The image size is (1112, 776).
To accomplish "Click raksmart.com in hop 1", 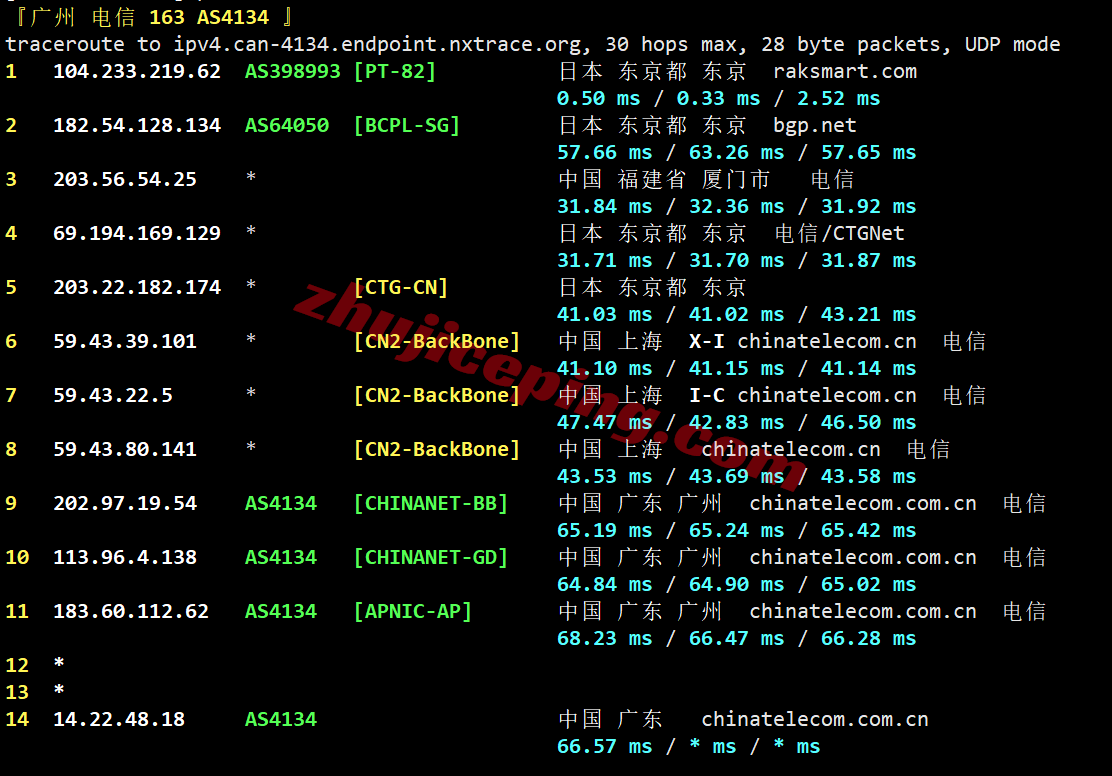I will pyautogui.click(x=845, y=72).
